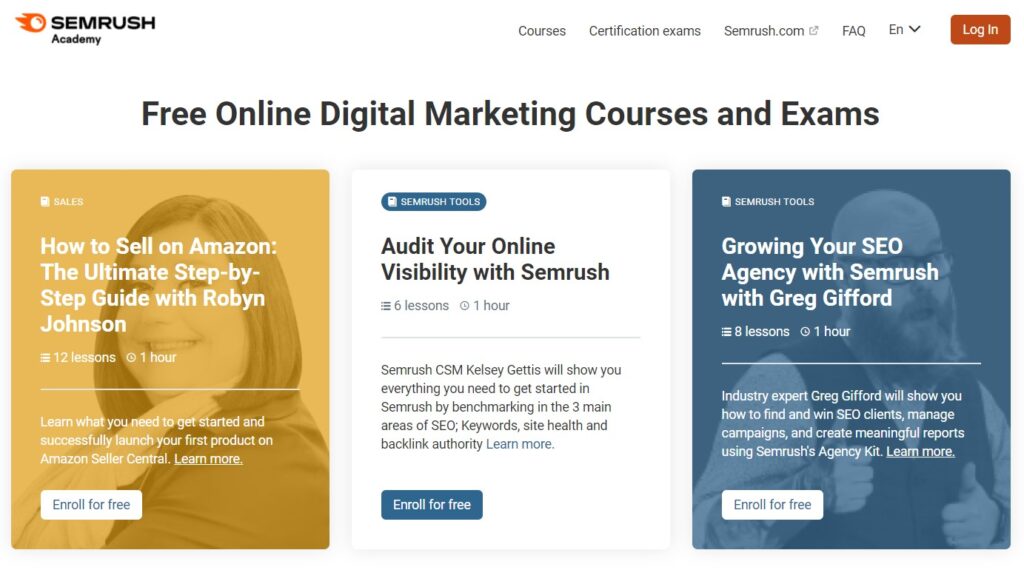Click the Industry expert Greg Gifford description text
This screenshot has width=1024, height=570.
[x=842, y=424]
